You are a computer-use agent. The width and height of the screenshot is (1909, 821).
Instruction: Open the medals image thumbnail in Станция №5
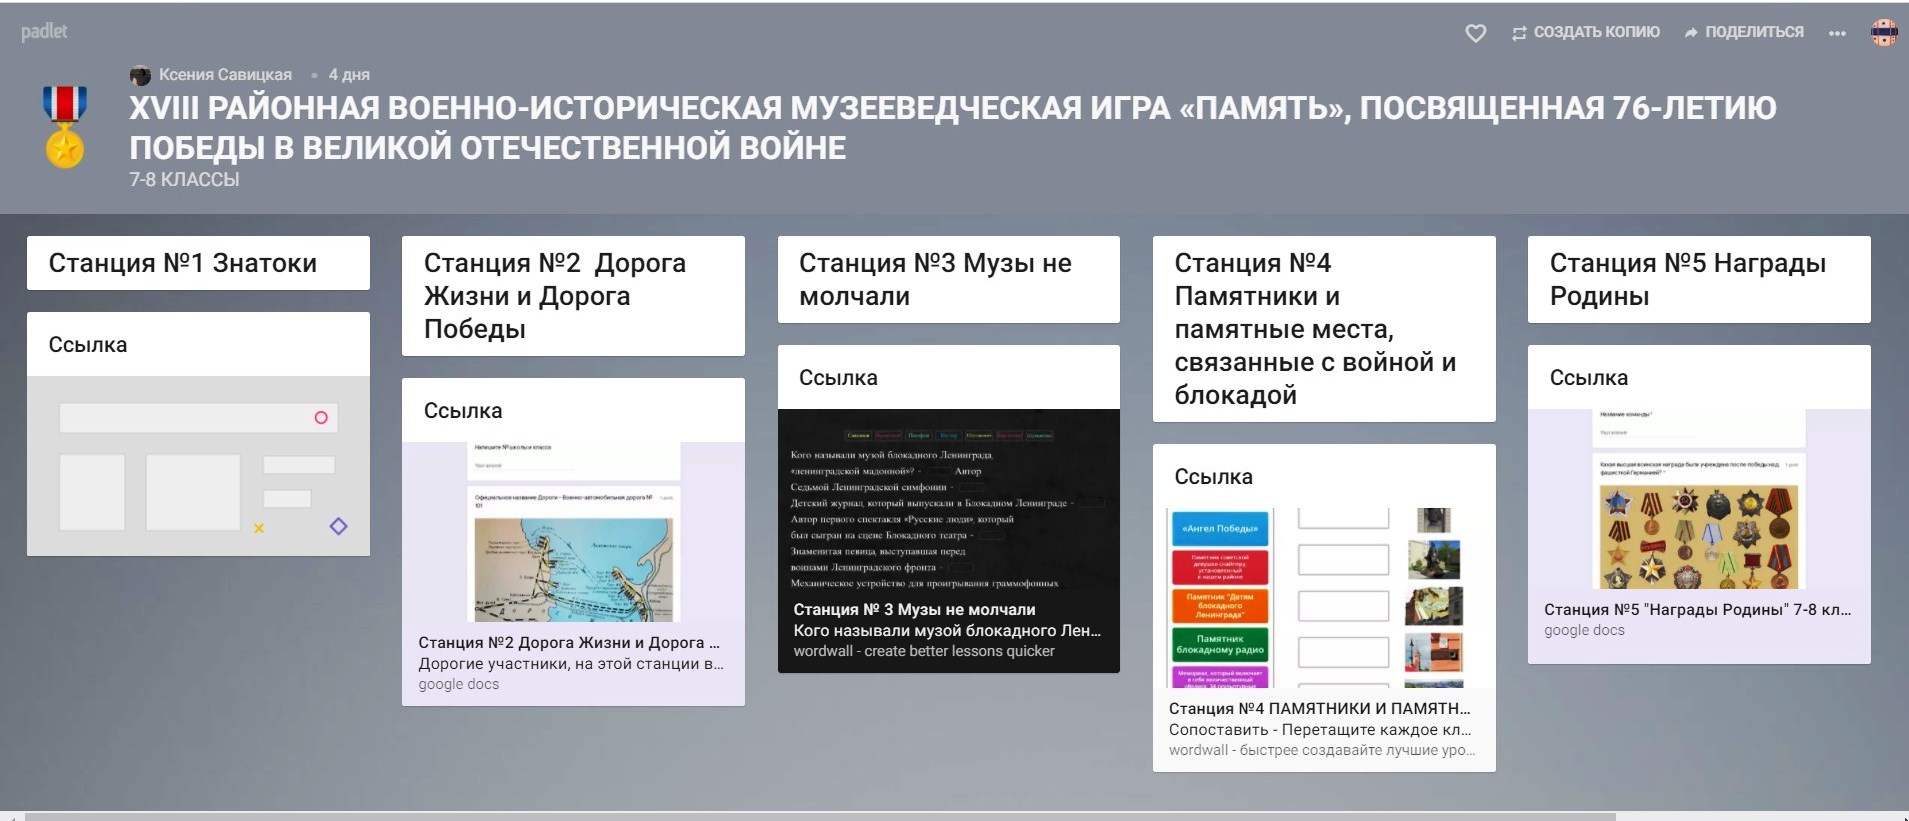(1699, 499)
